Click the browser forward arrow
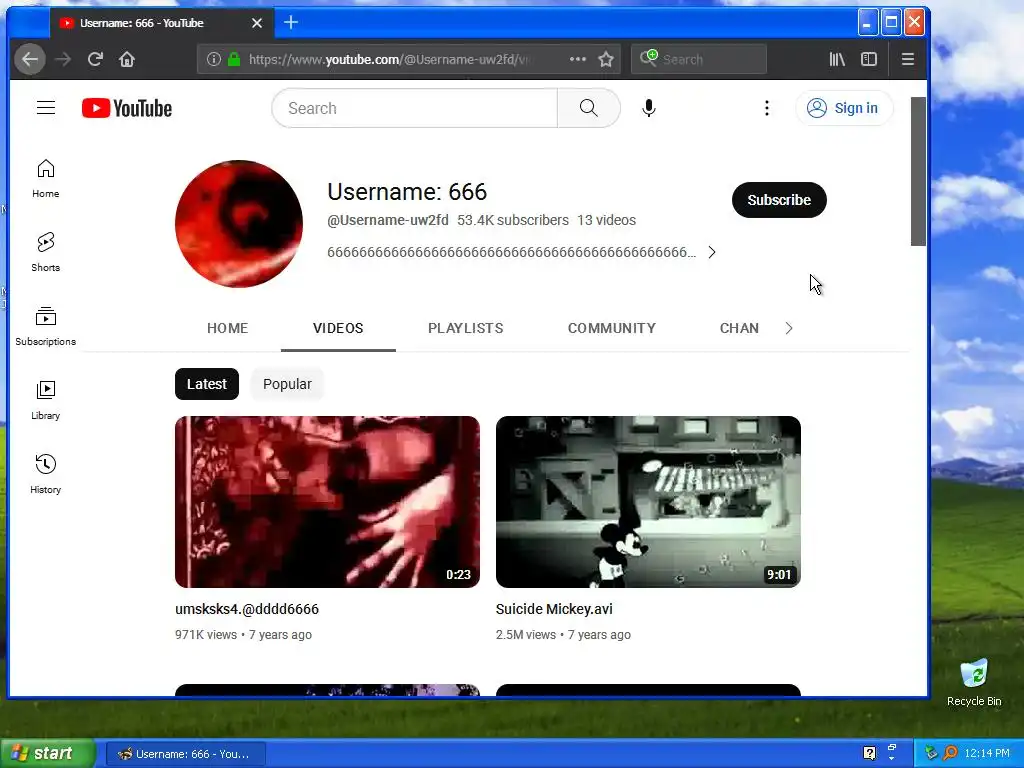1024x768 pixels. (x=63, y=59)
